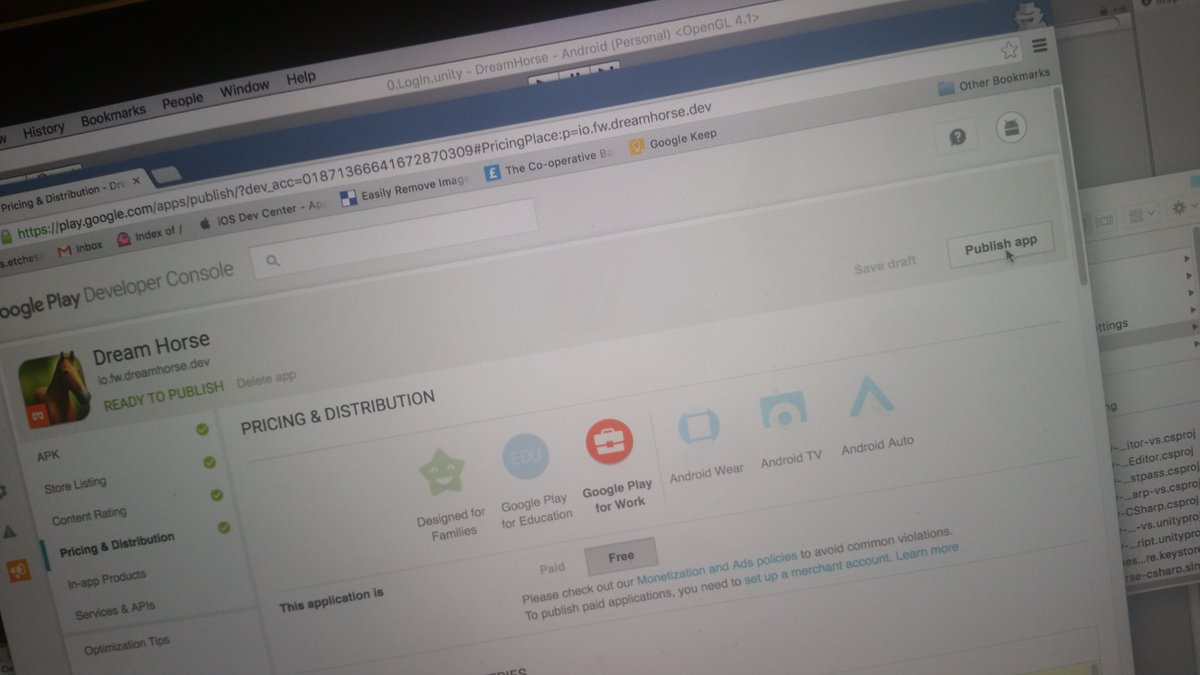Click the Pricing & Distribution green checkmark
The height and width of the screenshot is (675, 1200).
[x=224, y=526]
